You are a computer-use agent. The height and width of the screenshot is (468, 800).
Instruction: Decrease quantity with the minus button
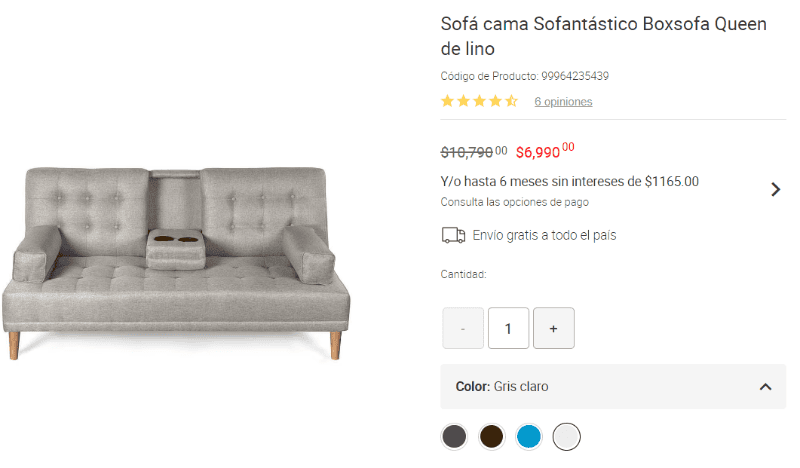(463, 328)
